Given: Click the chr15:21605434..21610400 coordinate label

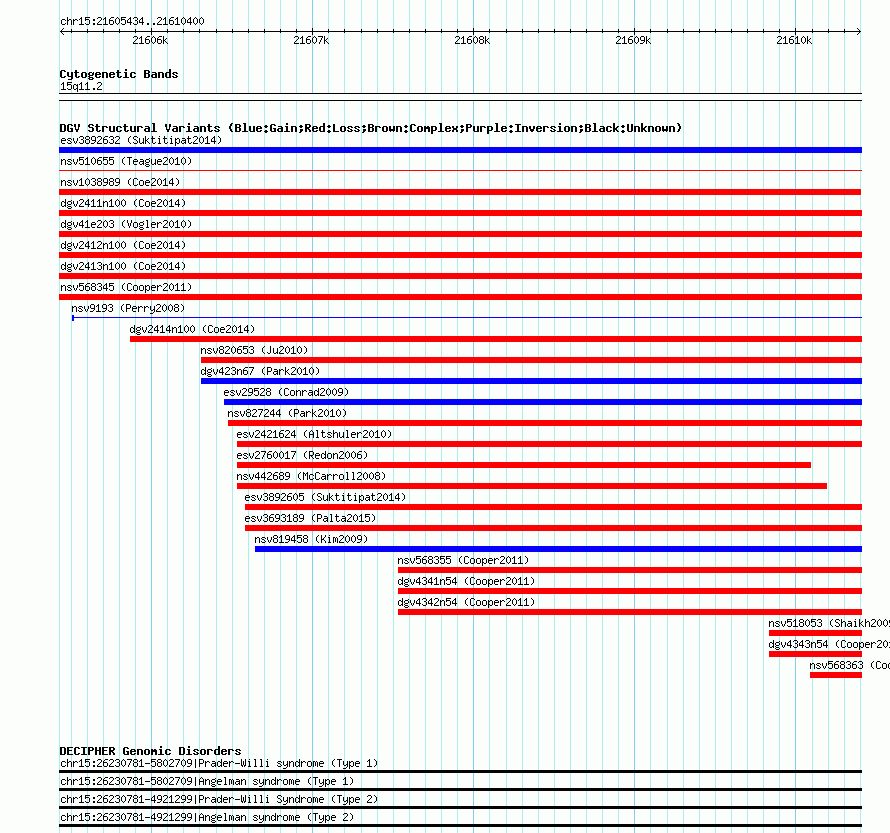Looking at the screenshot, I should click(x=132, y=21).
